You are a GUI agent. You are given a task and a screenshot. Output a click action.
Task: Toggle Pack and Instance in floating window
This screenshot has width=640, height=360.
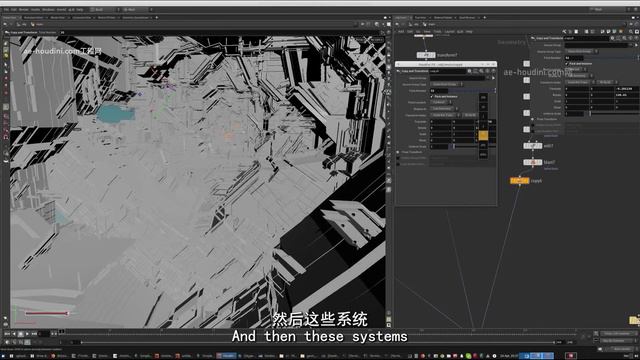click(x=432, y=96)
